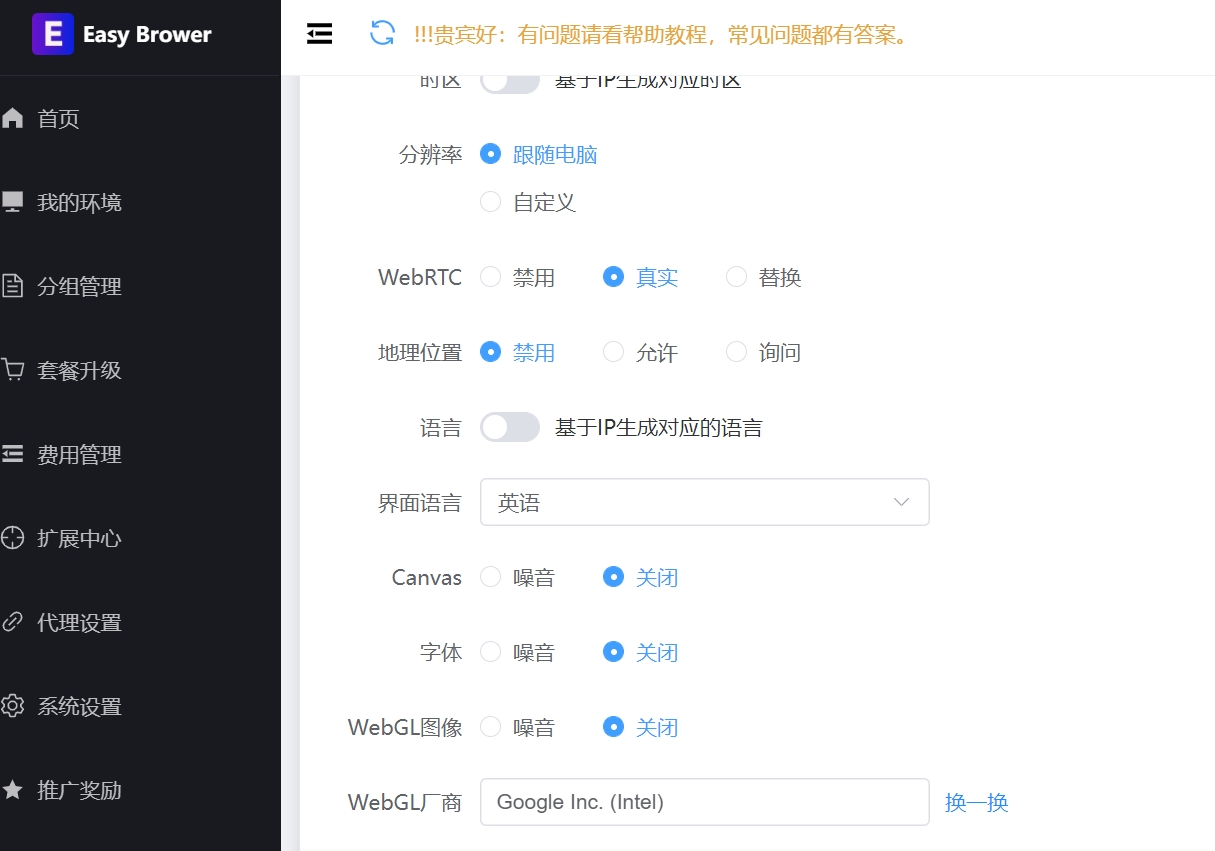
Task: Collapse the sidebar using the hamburger icon
Action: (x=319, y=33)
